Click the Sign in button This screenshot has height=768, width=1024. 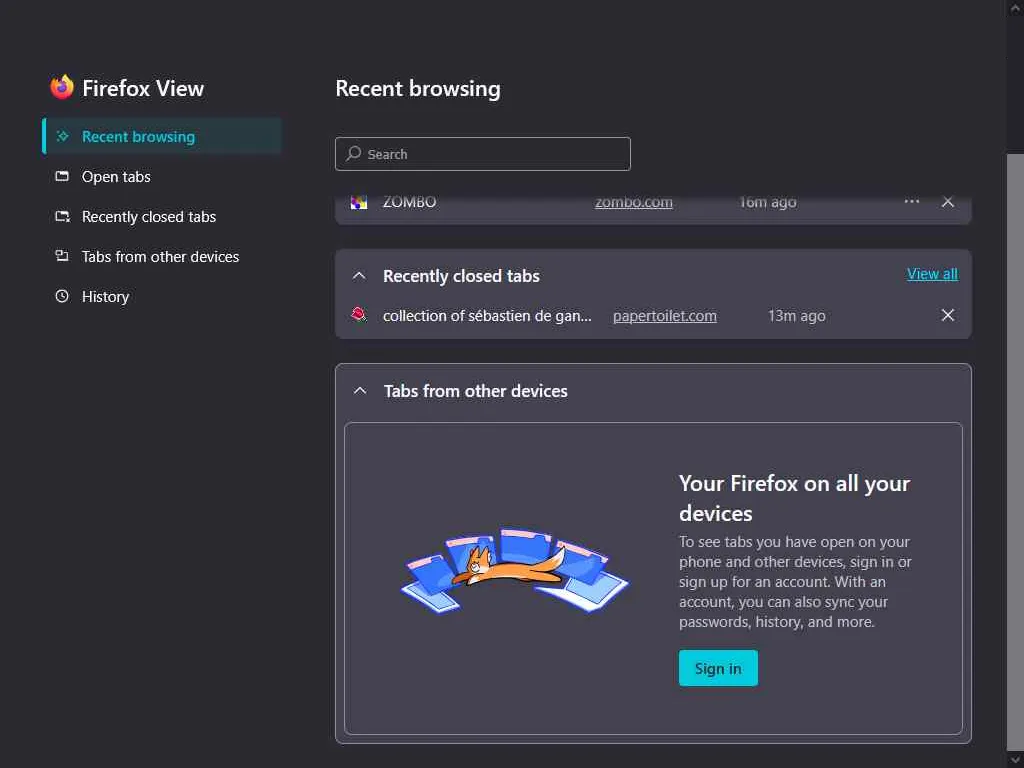click(718, 668)
